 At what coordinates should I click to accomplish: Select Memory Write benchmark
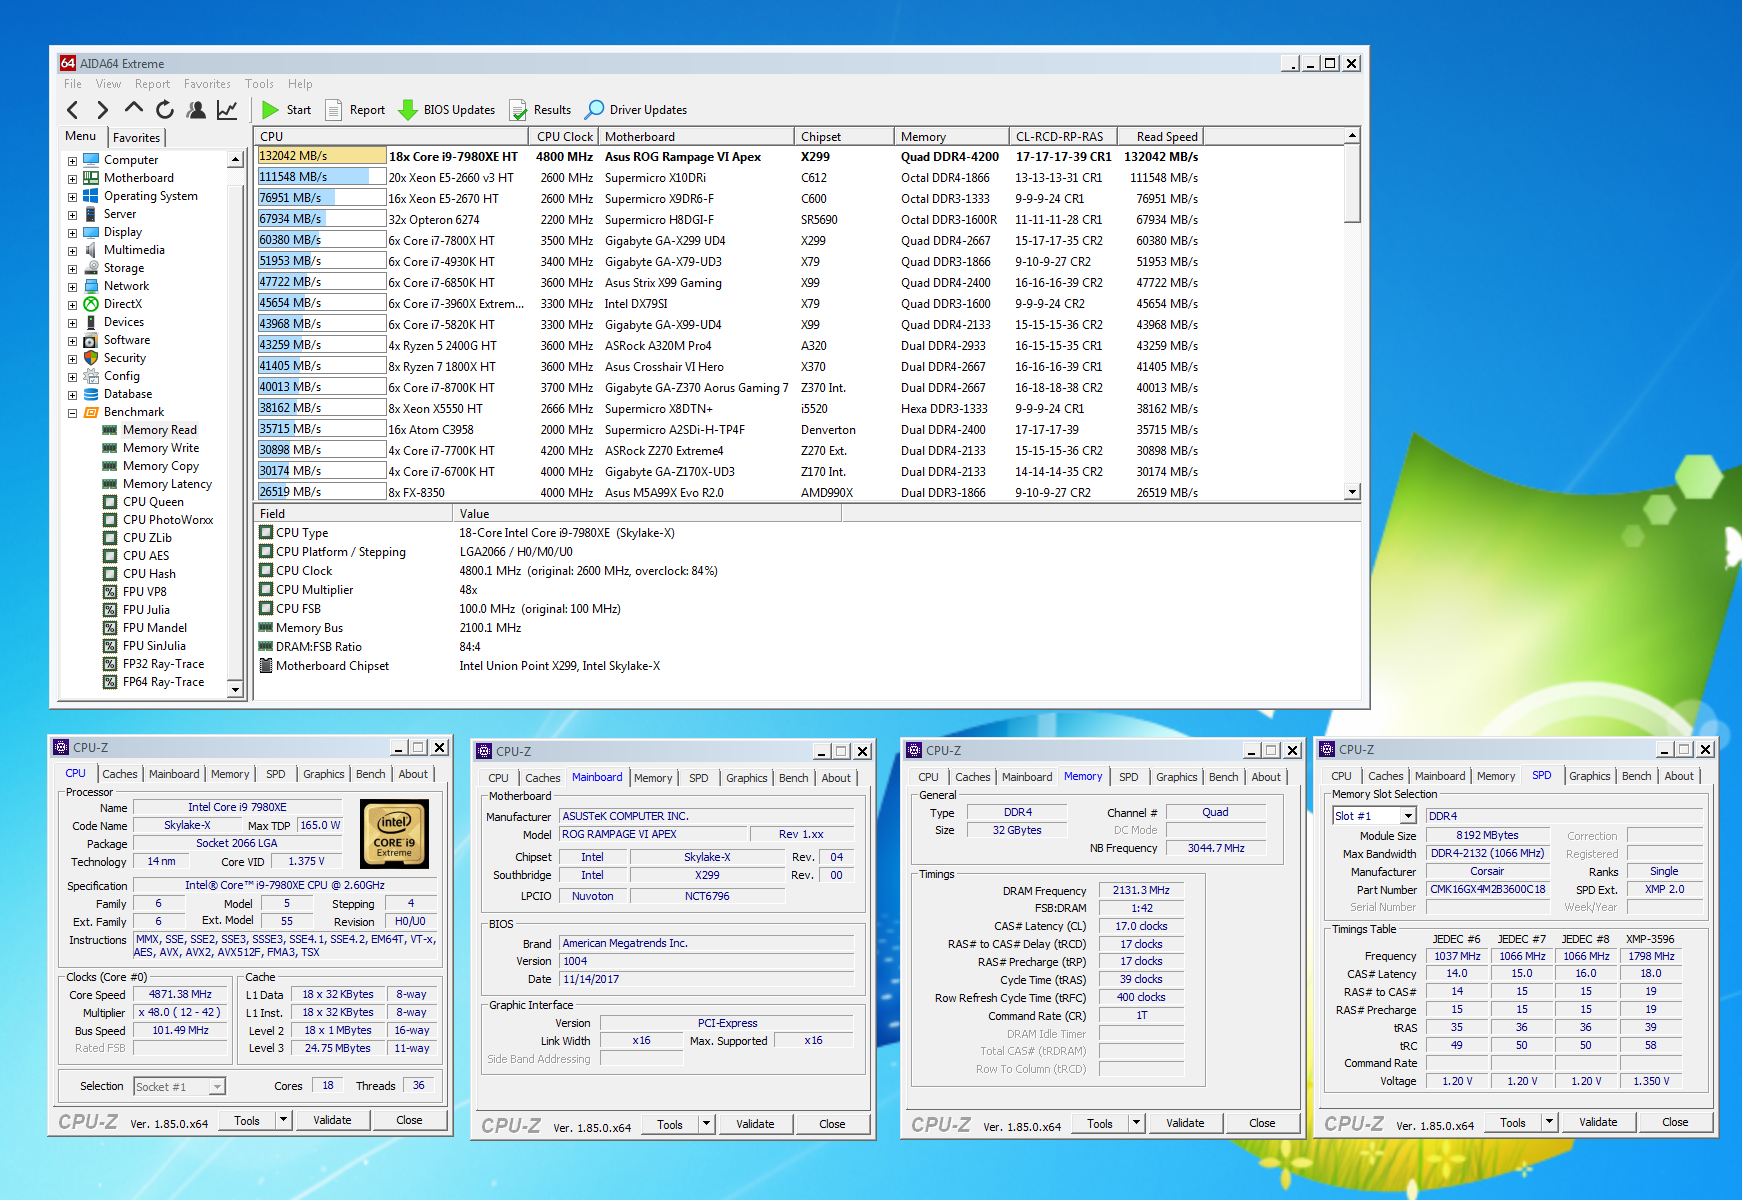[160, 448]
